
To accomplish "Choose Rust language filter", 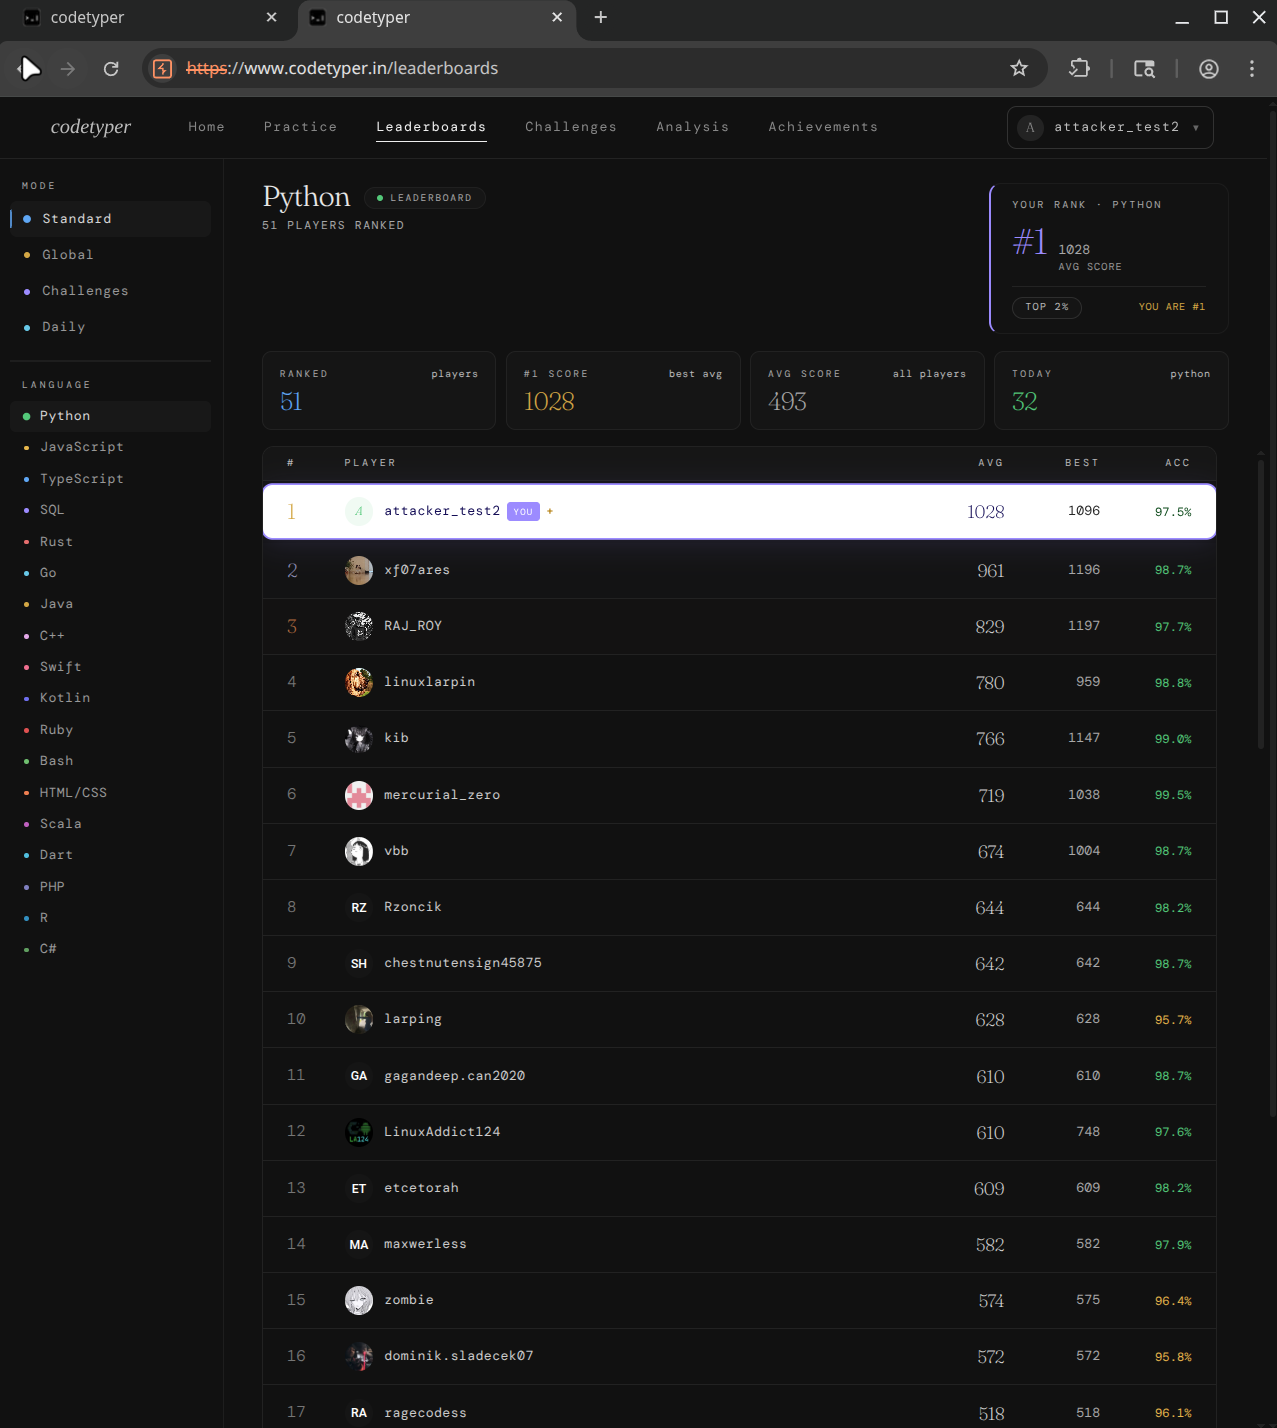I will (110, 542).
